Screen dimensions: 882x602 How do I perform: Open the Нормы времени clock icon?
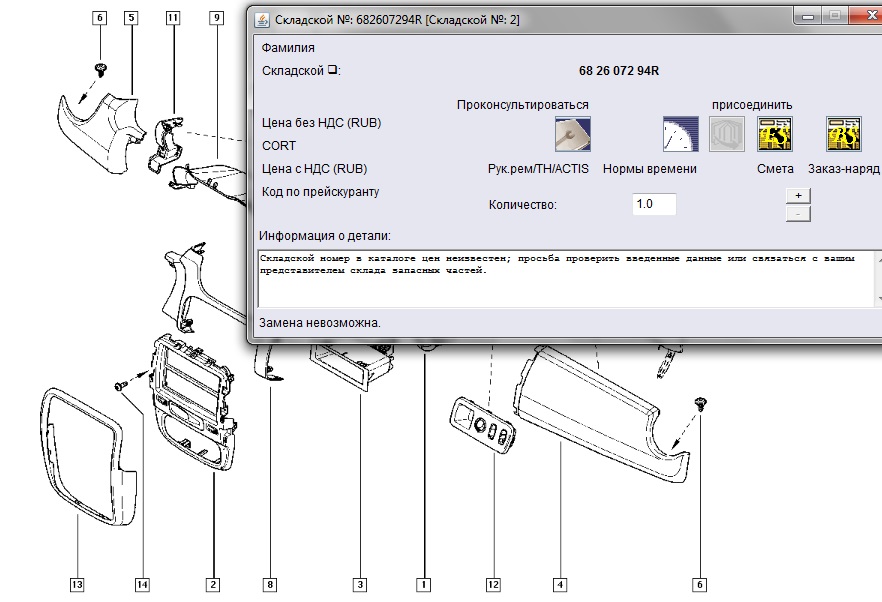(681, 134)
